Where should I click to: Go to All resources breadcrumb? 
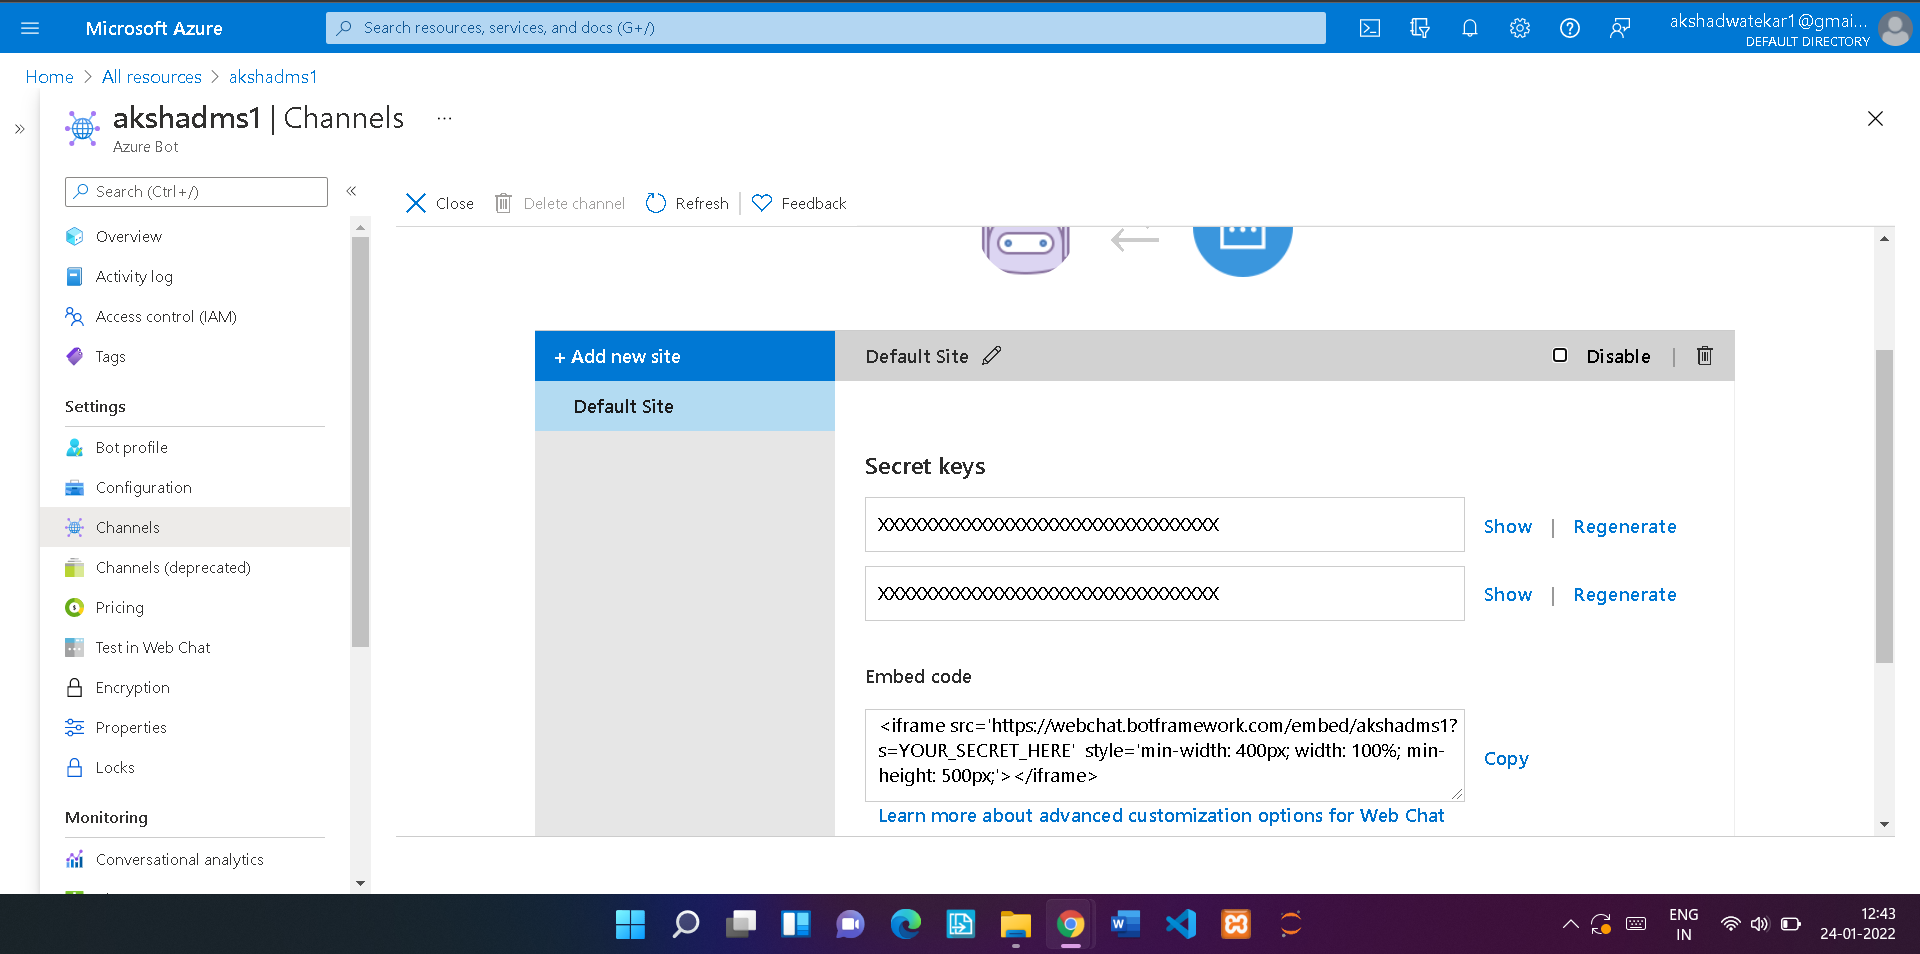pos(152,77)
